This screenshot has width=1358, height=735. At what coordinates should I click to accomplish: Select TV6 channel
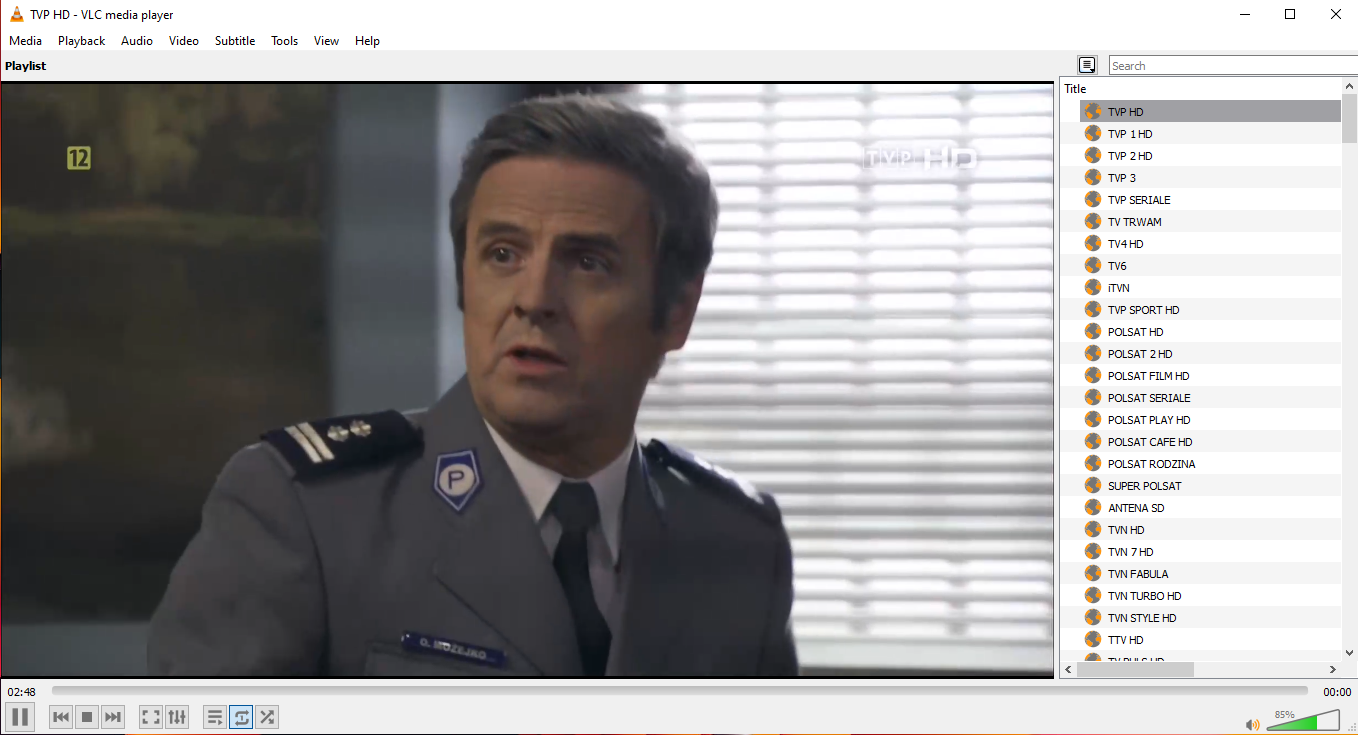pos(1210,266)
